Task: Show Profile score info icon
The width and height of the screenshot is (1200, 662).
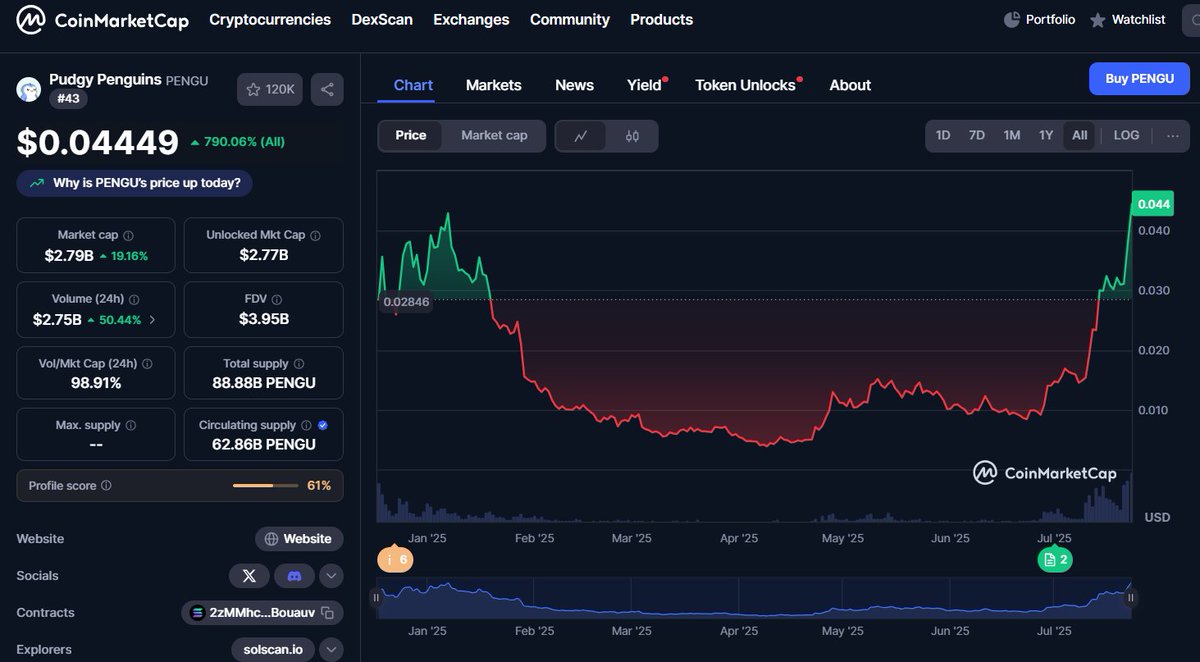Action: (106, 486)
